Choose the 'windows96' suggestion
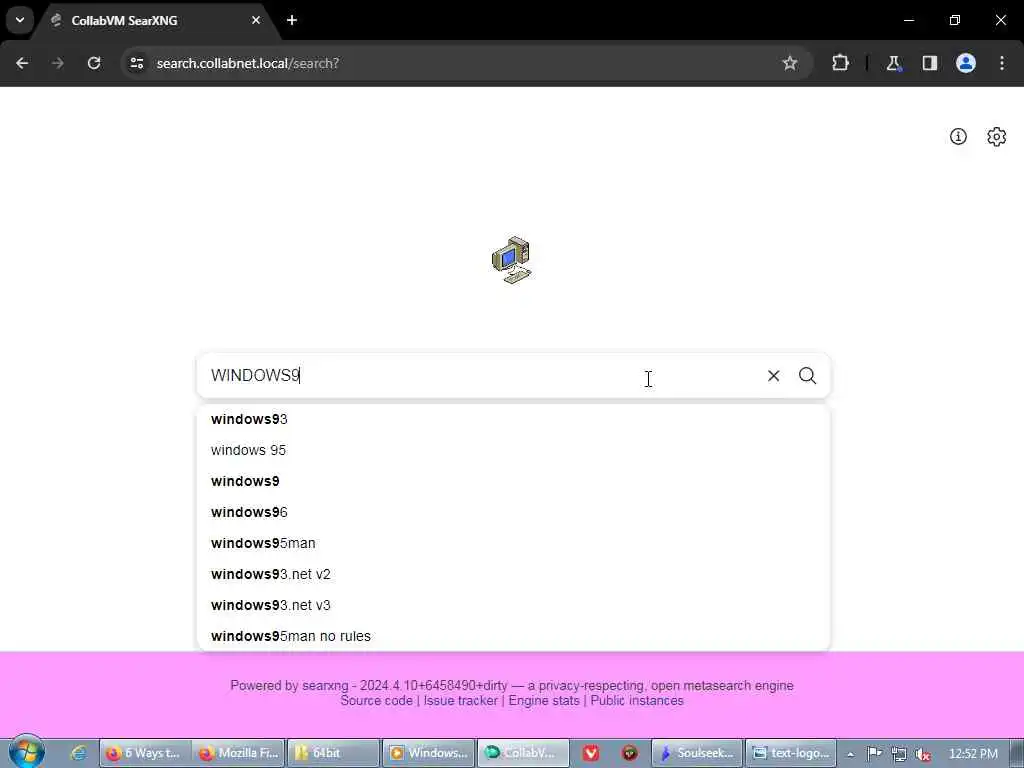This screenshot has width=1024, height=768. click(513, 512)
